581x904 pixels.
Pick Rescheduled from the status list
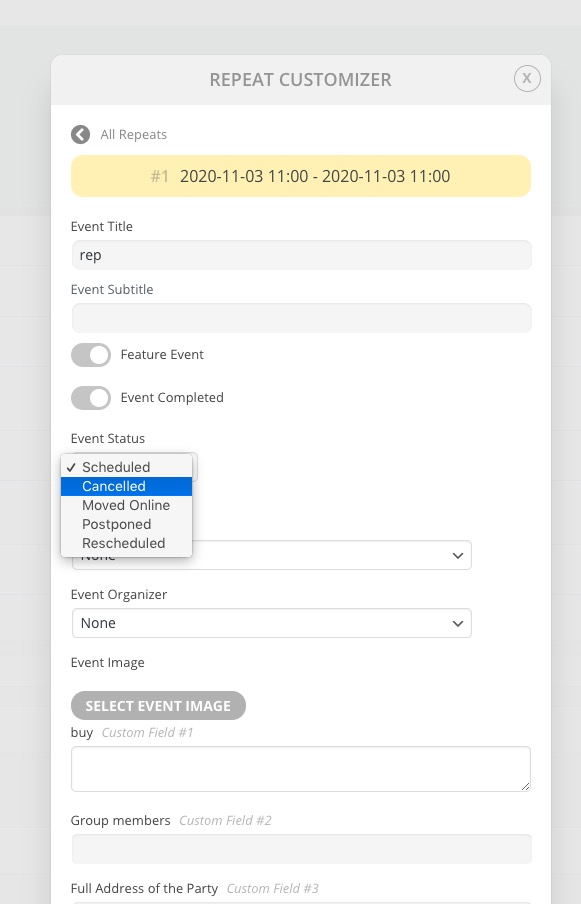coord(126,543)
